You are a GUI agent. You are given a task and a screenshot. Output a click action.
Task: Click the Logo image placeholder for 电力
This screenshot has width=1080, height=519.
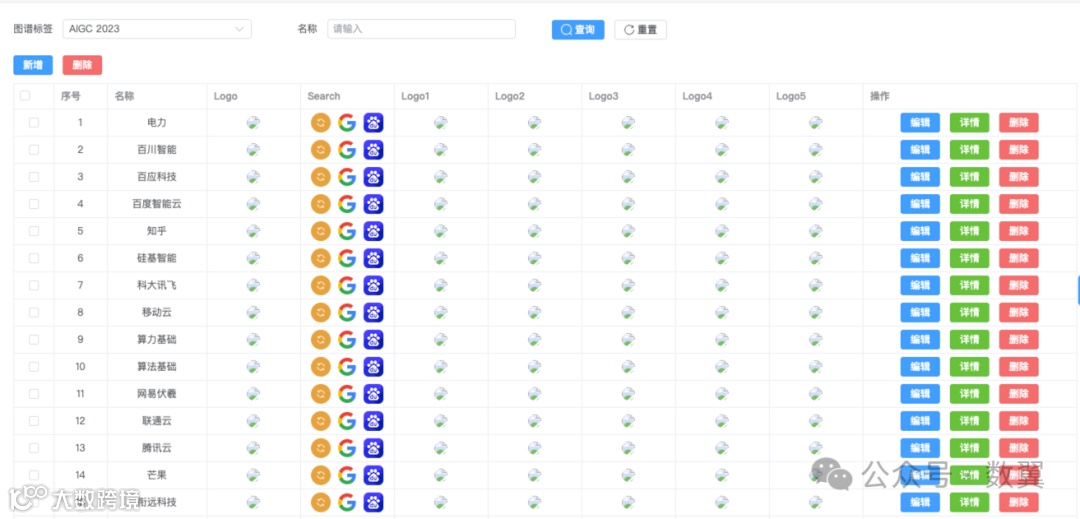click(253, 123)
